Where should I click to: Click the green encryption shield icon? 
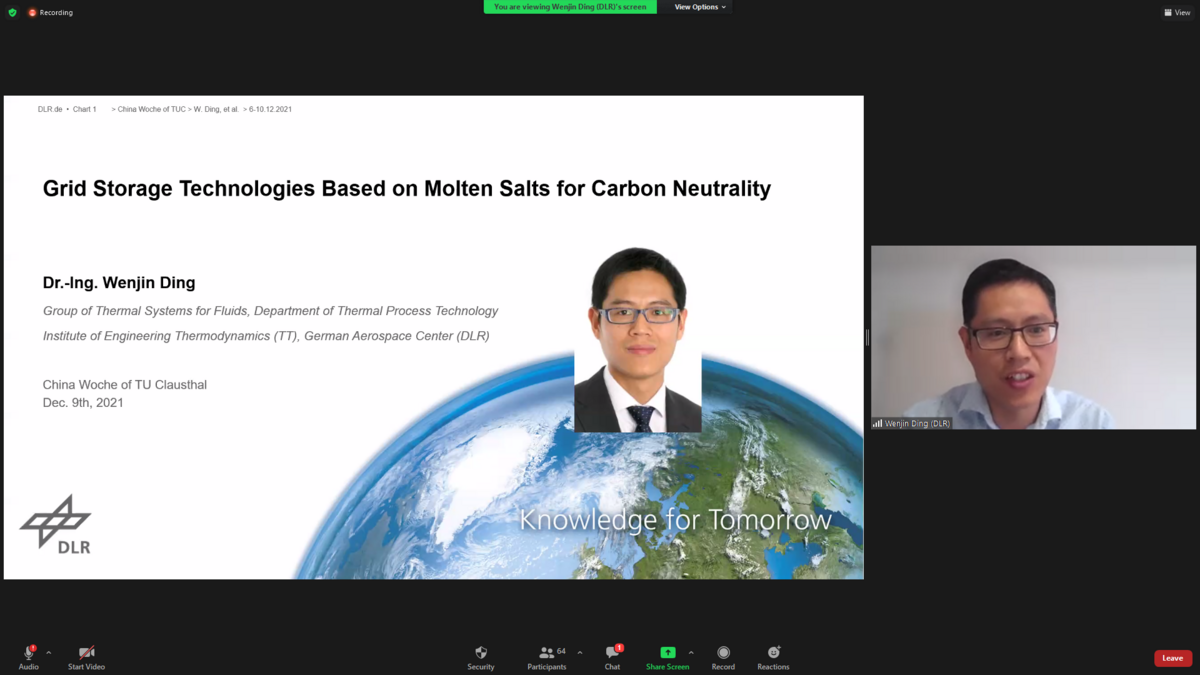pos(12,12)
